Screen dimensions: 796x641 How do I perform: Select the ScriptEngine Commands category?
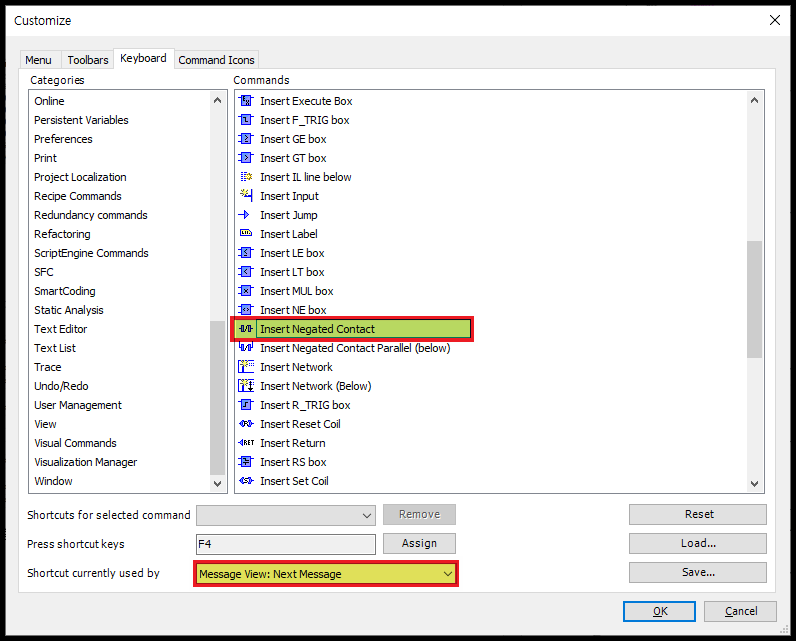click(91, 253)
